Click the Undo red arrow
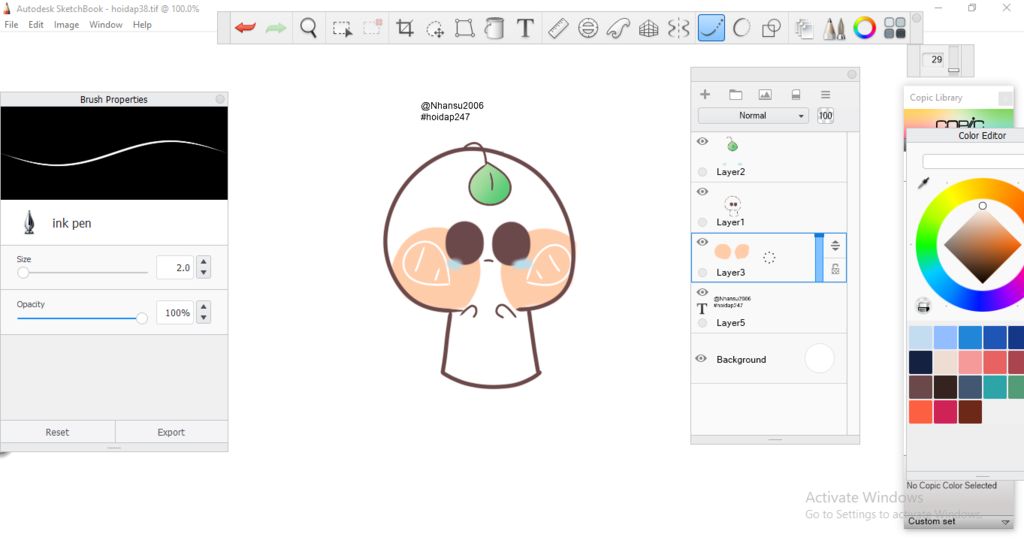 pos(246,28)
